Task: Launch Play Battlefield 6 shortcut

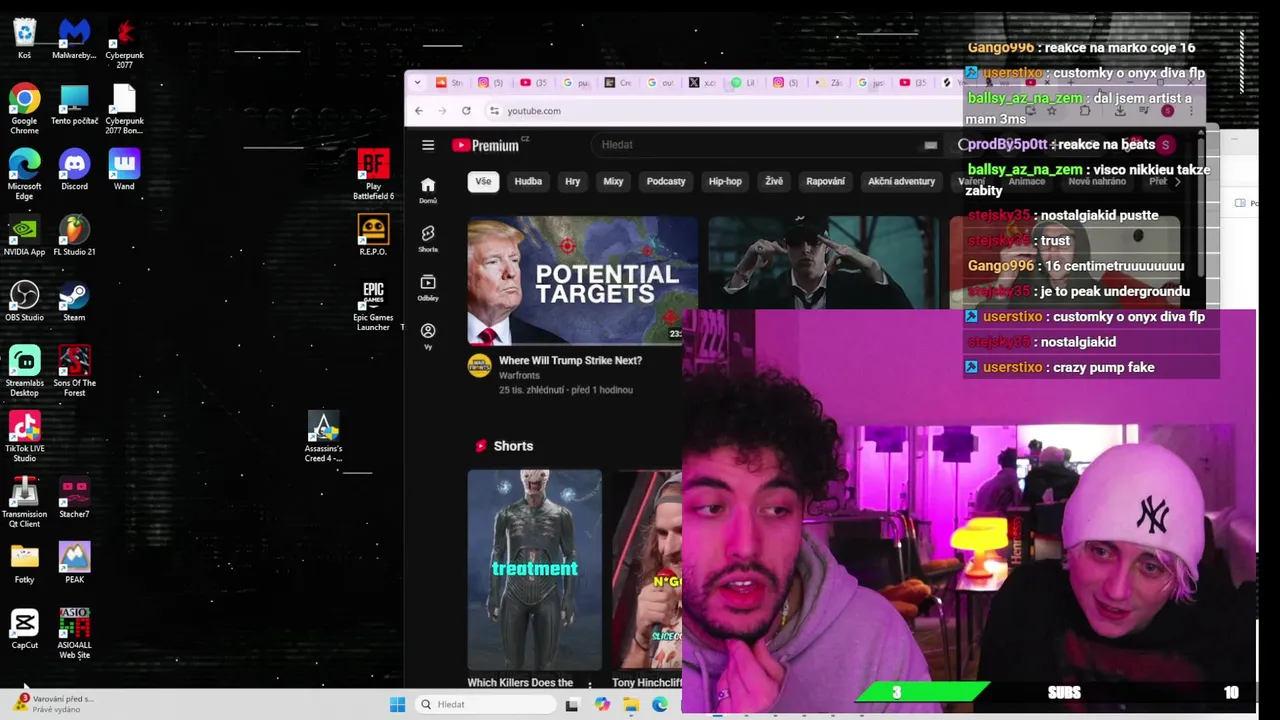Action: (x=373, y=175)
